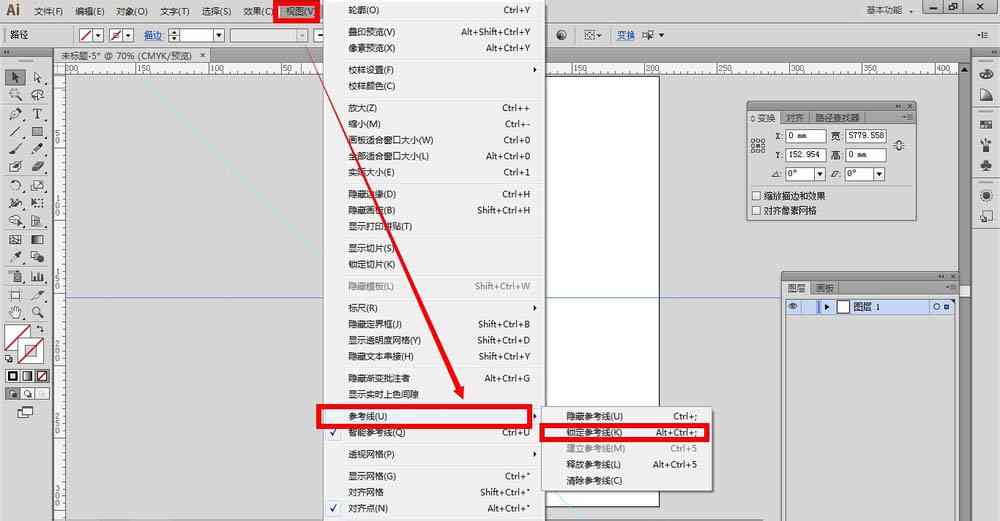Click the swap fill and stroke arrow
The image size is (1000, 521).
40,329
